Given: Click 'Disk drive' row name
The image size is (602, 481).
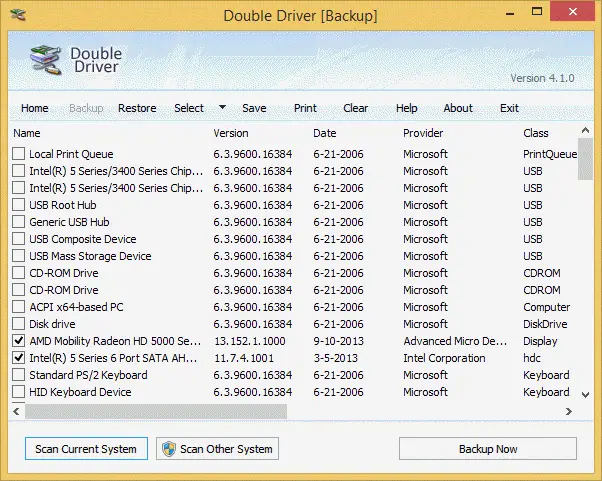Looking at the screenshot, I should 52,324.
